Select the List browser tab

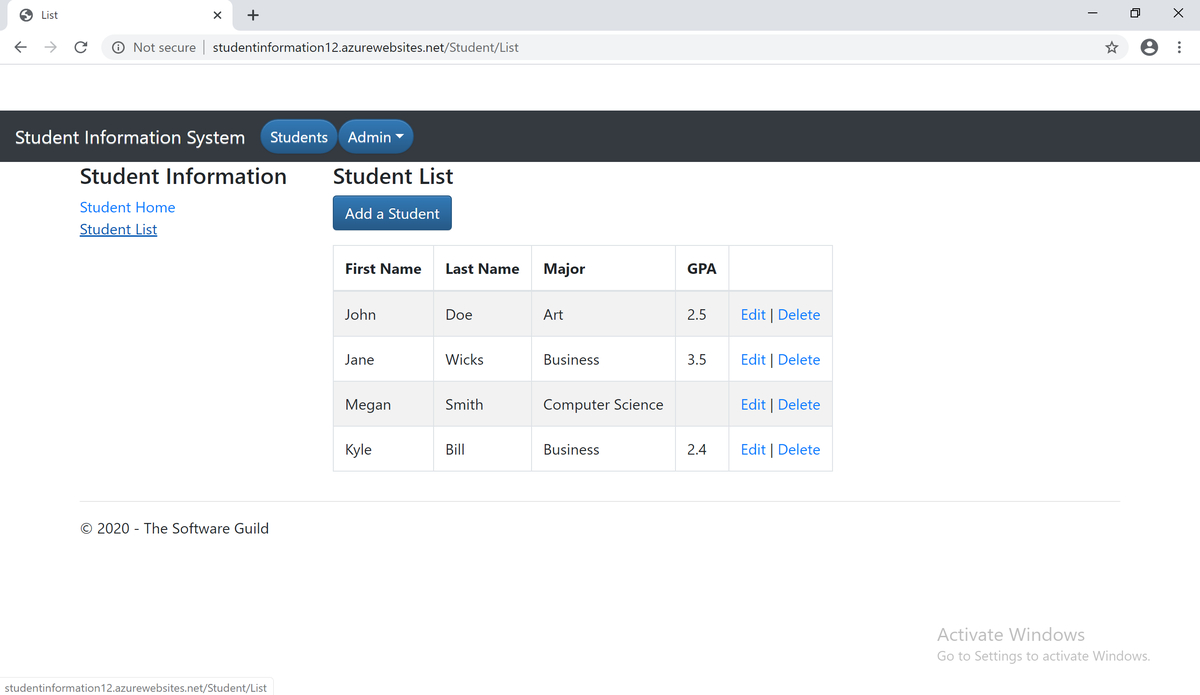pyautogui.click(x=118, y=15)
